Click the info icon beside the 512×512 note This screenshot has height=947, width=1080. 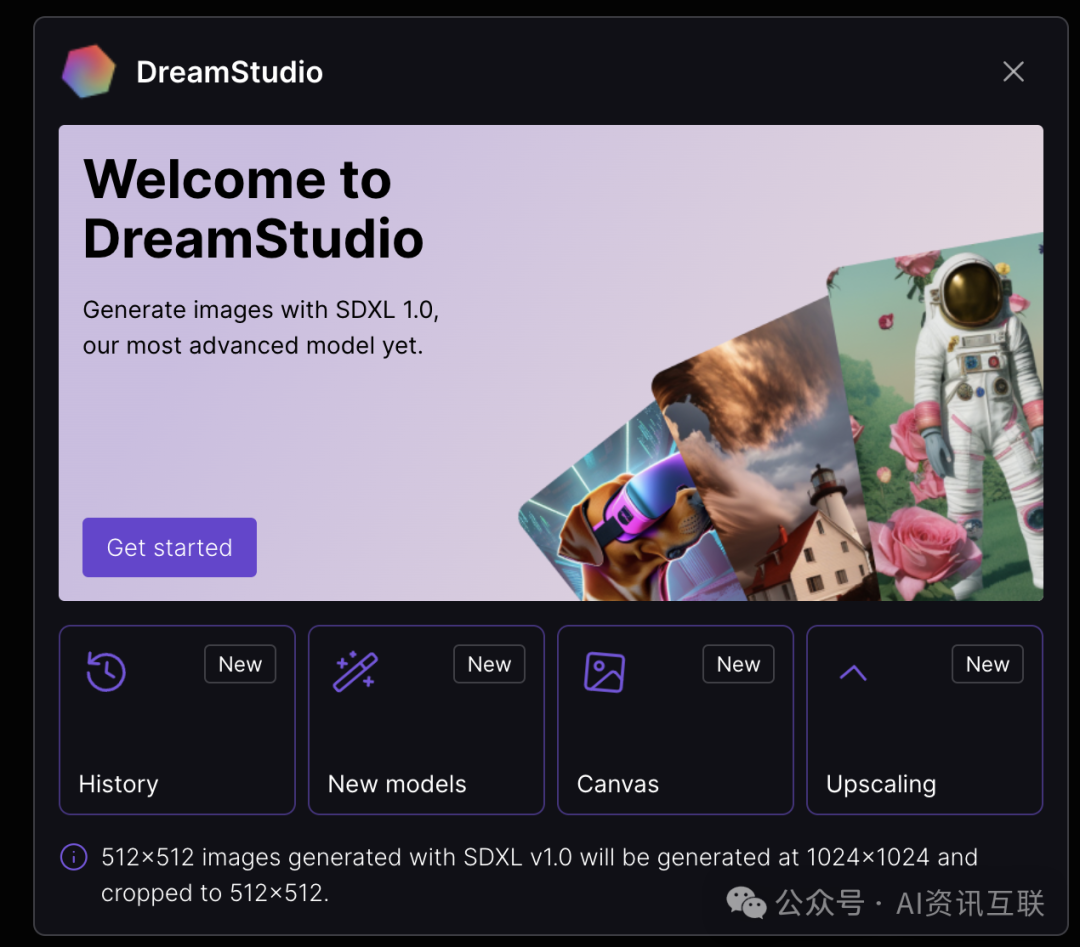coord(74,857)
